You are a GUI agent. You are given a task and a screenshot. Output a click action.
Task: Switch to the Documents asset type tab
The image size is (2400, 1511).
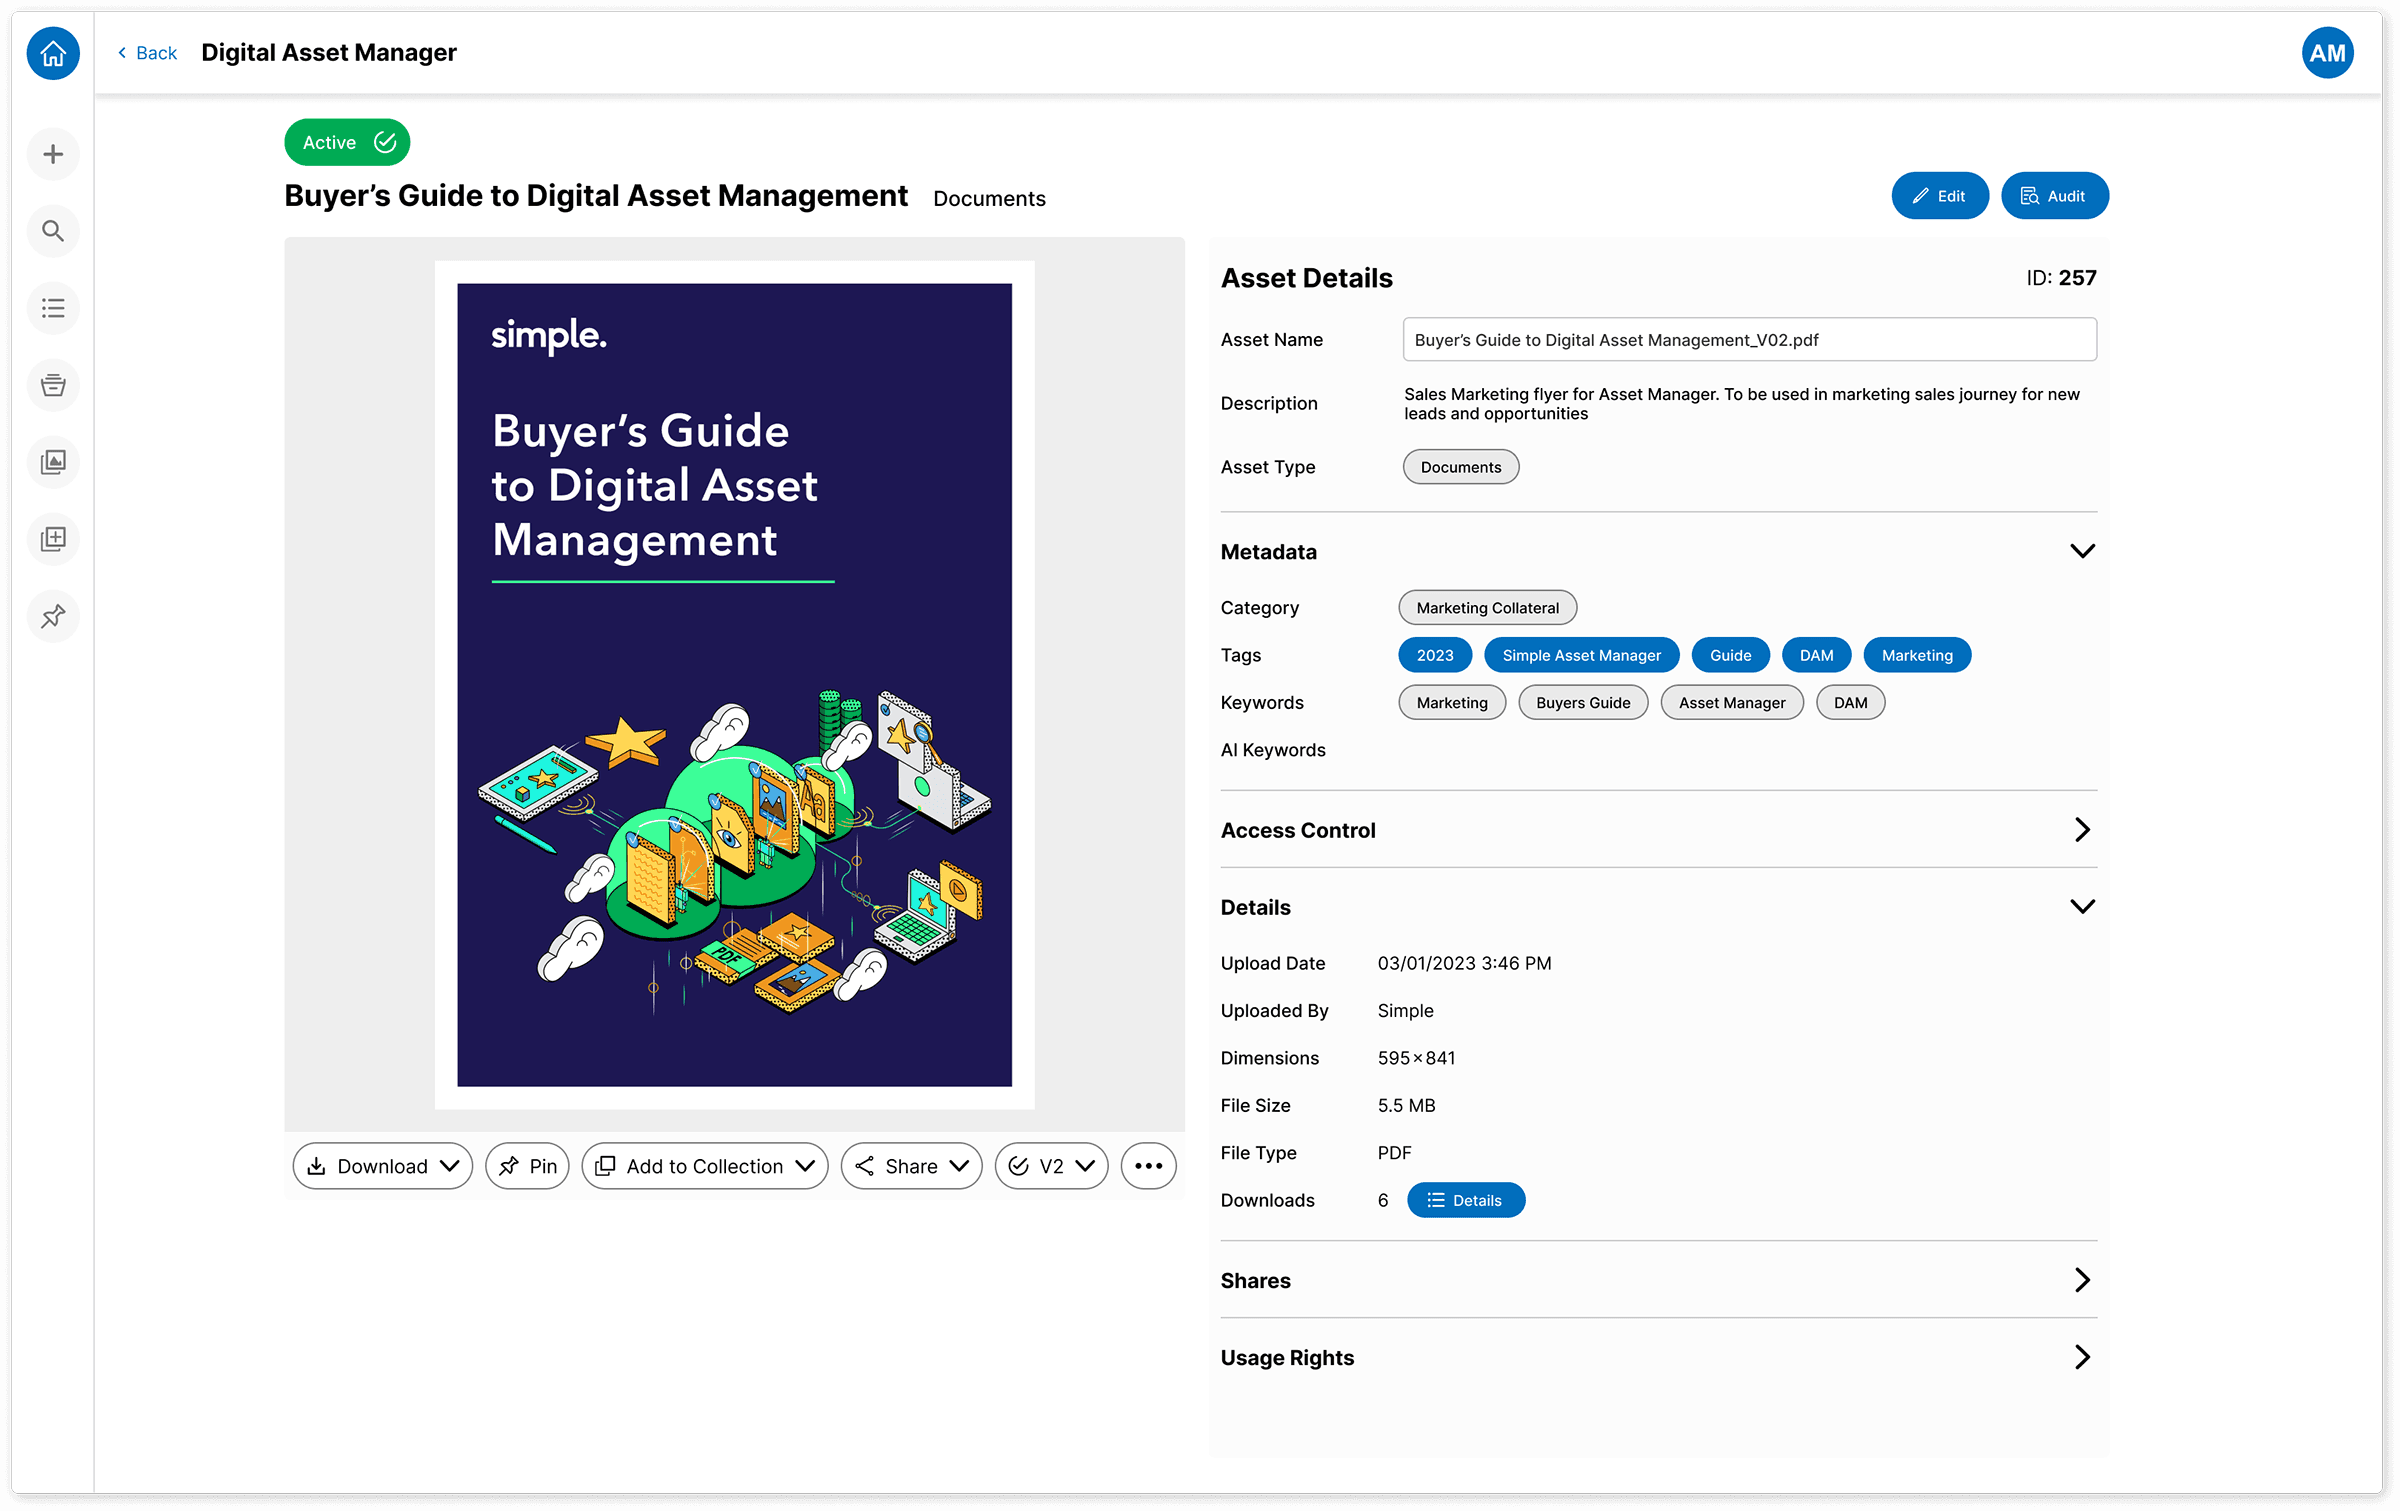coord(989,198)
